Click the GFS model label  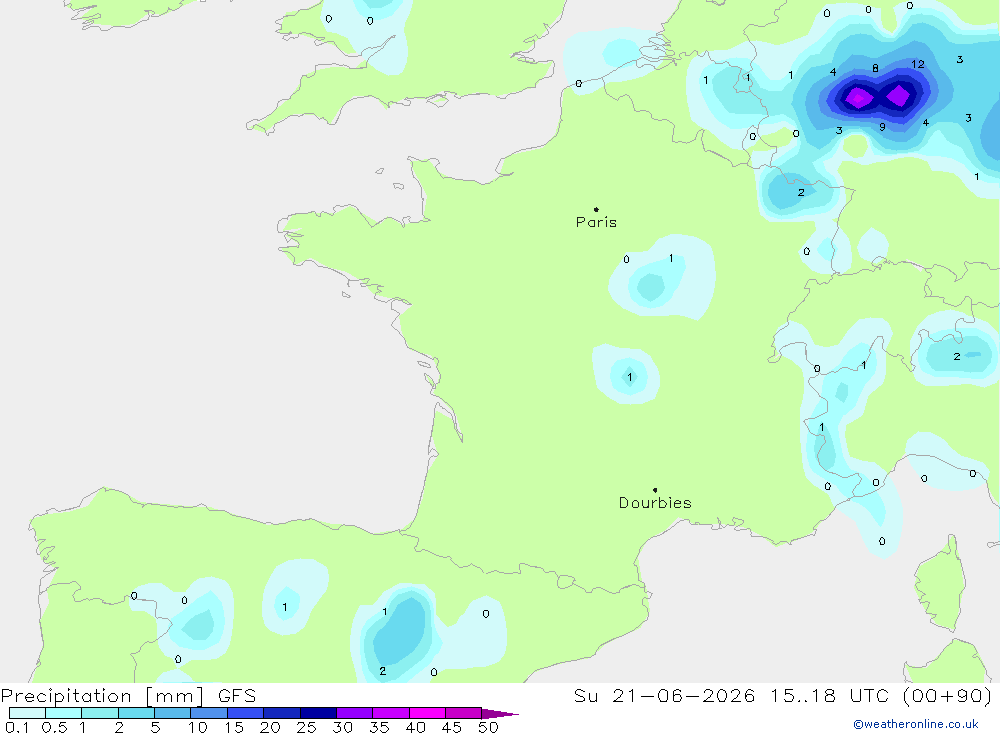237,696
